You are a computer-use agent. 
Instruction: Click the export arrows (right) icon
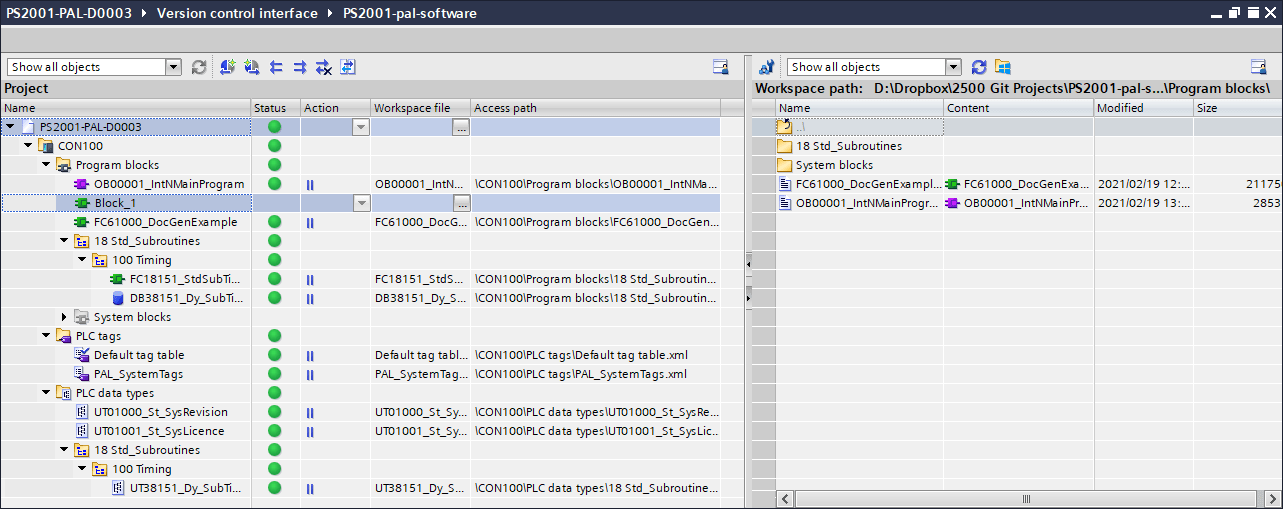point(299,67)
